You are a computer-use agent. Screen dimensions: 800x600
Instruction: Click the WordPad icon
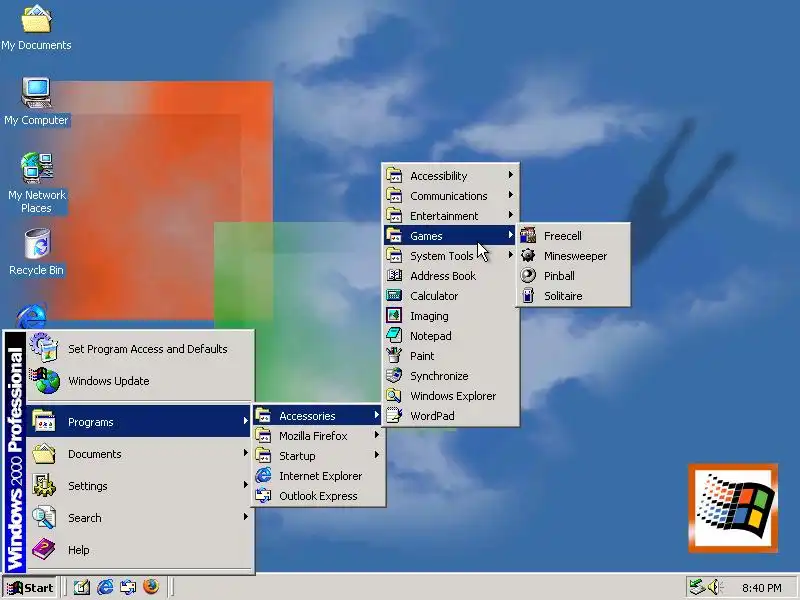pos(394,416)
